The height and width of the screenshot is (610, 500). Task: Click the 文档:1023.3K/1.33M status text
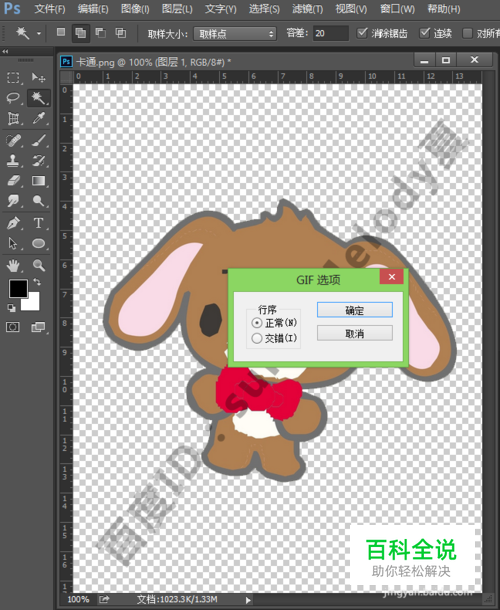(x=177, y=599)
